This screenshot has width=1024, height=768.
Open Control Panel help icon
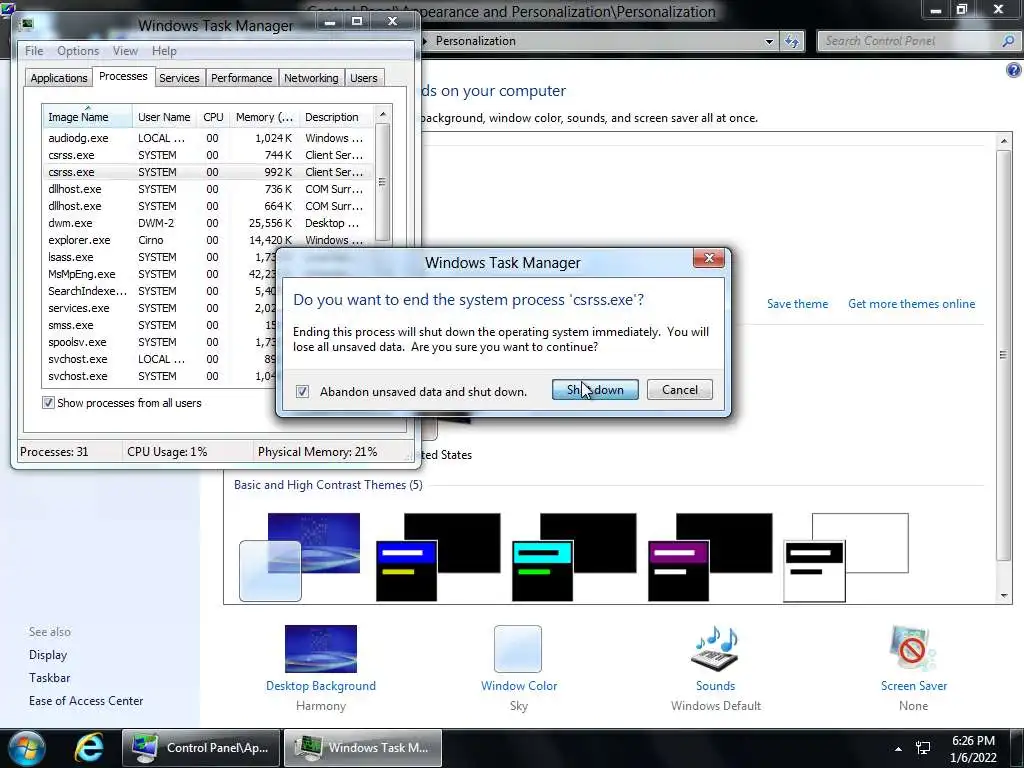(x=1013, y=70)
